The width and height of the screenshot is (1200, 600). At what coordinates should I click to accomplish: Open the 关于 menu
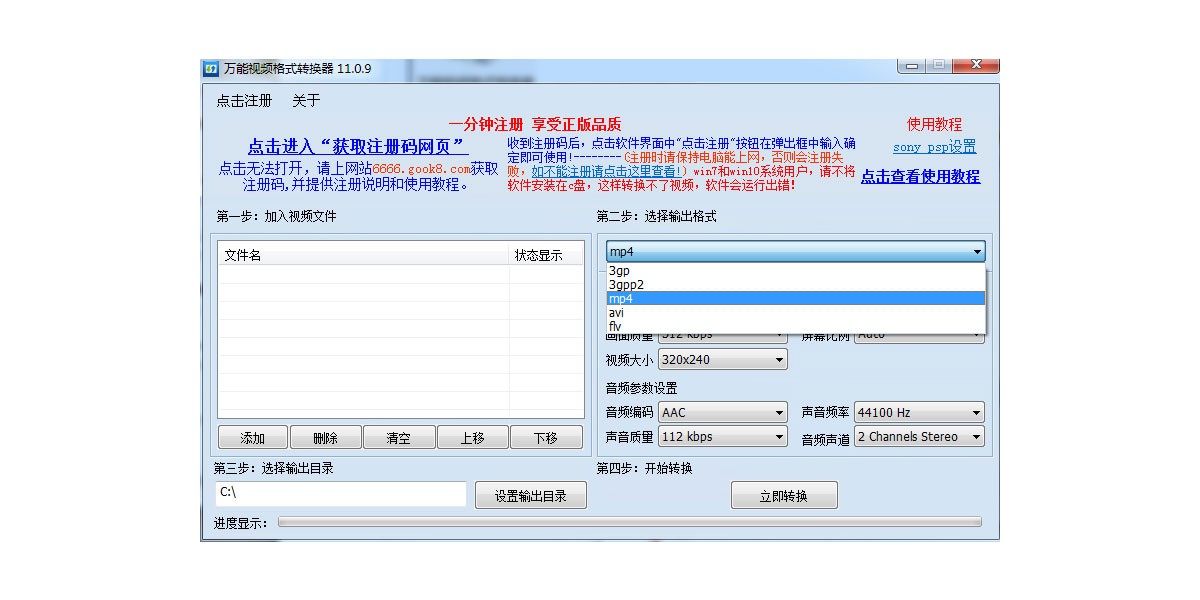(x=306, y=101)
